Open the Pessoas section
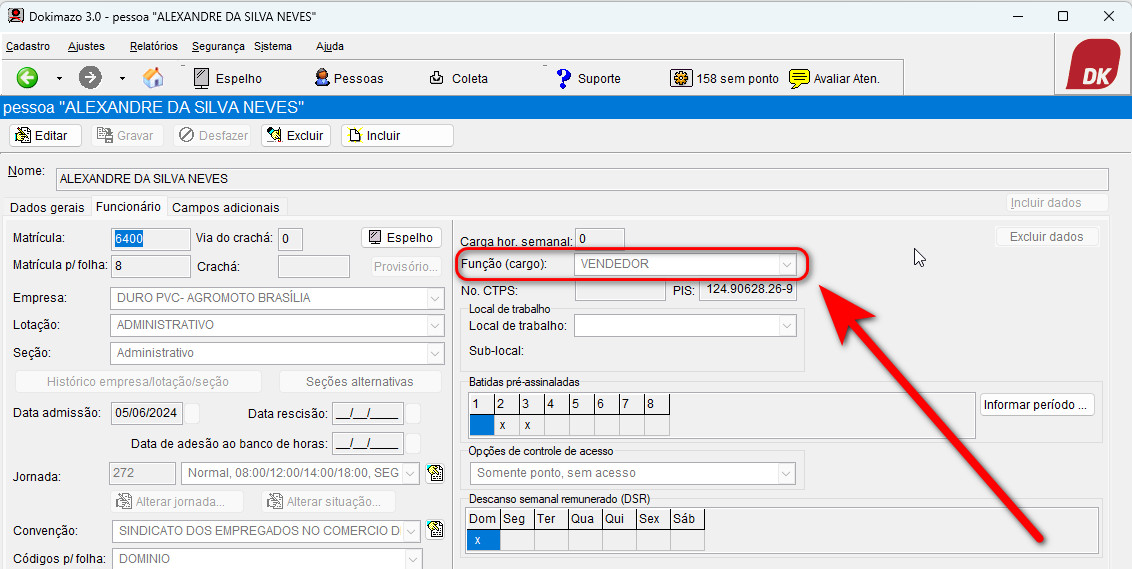This screenshot has height=569, width=1132. point(348,78)
